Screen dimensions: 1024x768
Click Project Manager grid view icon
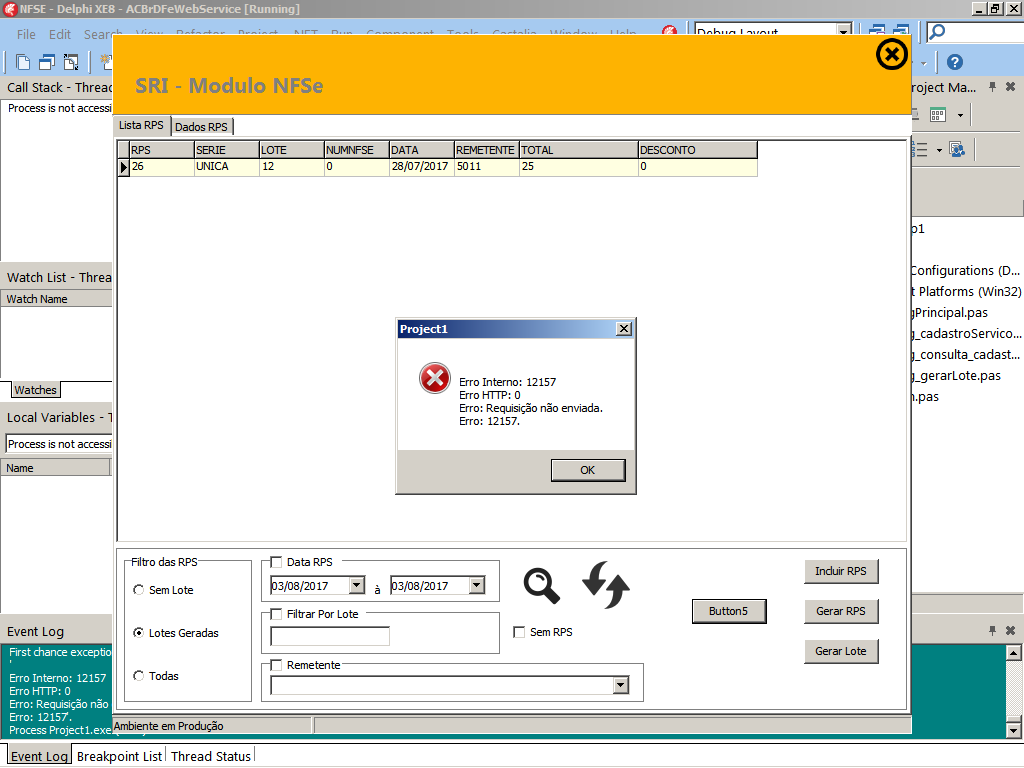click(x=938, y=115)
